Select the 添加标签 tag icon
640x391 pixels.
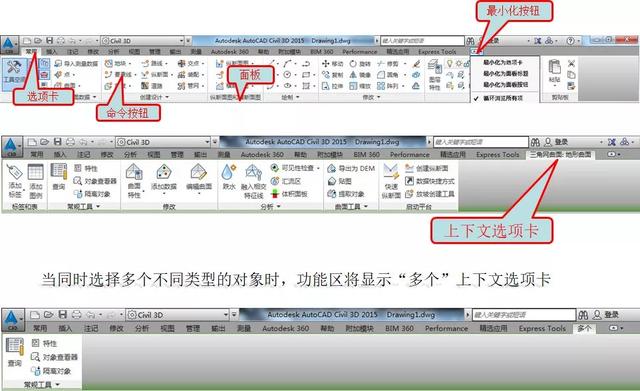[x=15, y=172]
